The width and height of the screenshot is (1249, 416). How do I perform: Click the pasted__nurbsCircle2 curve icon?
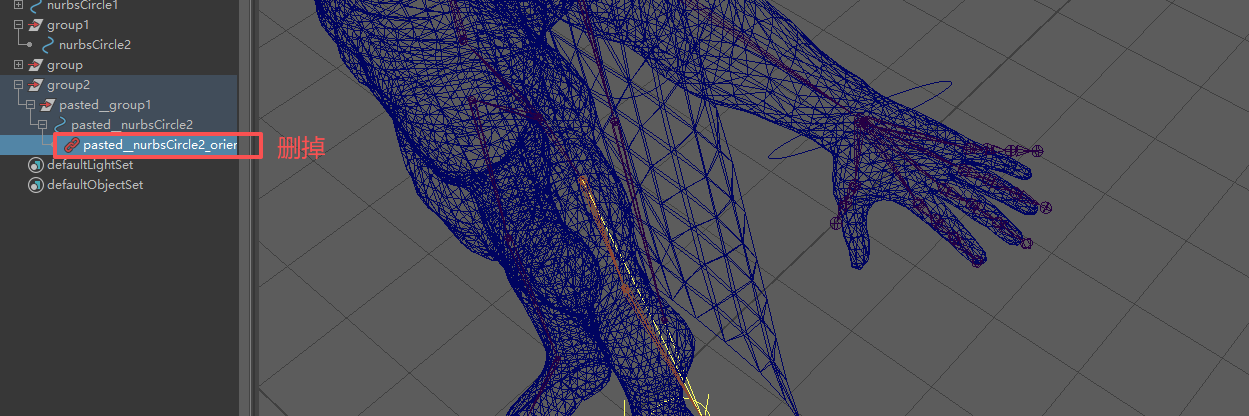[x=59, y=125]
